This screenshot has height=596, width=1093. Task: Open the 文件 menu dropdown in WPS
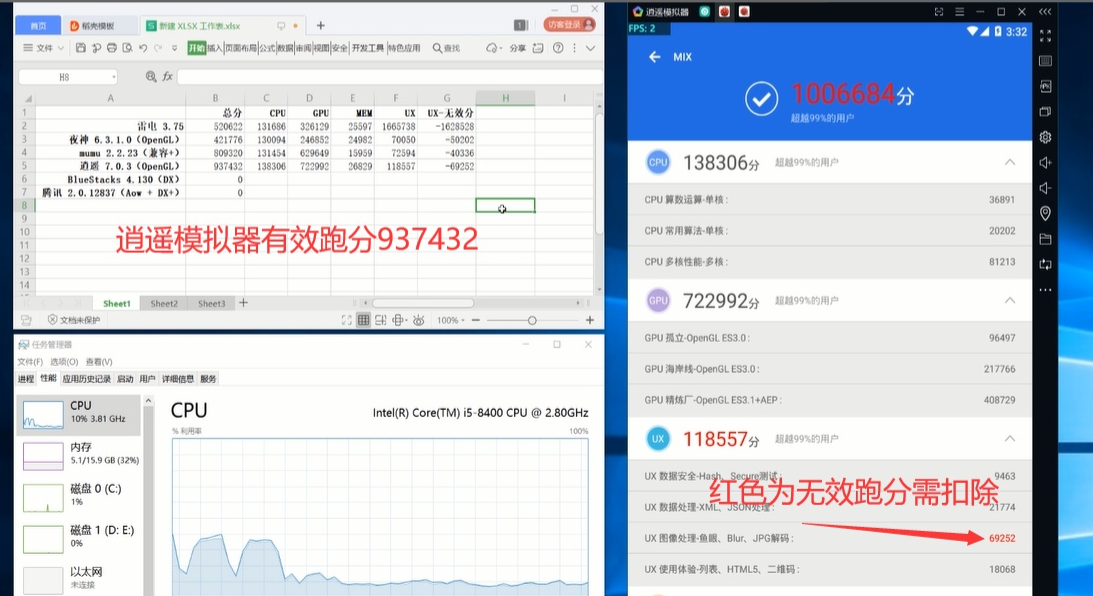coord(44,48)
